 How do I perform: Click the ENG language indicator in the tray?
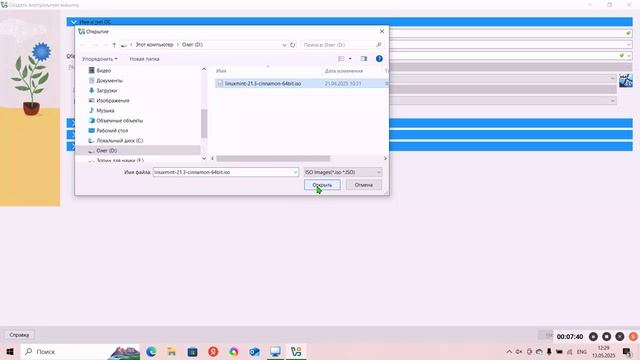pos(582,351)
